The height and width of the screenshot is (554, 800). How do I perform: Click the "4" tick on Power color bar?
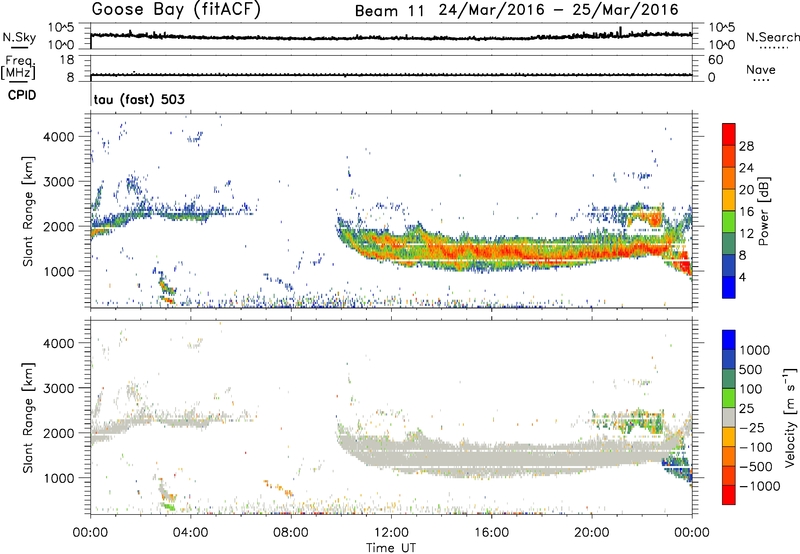pyautogui.click(x=742, y=277)
